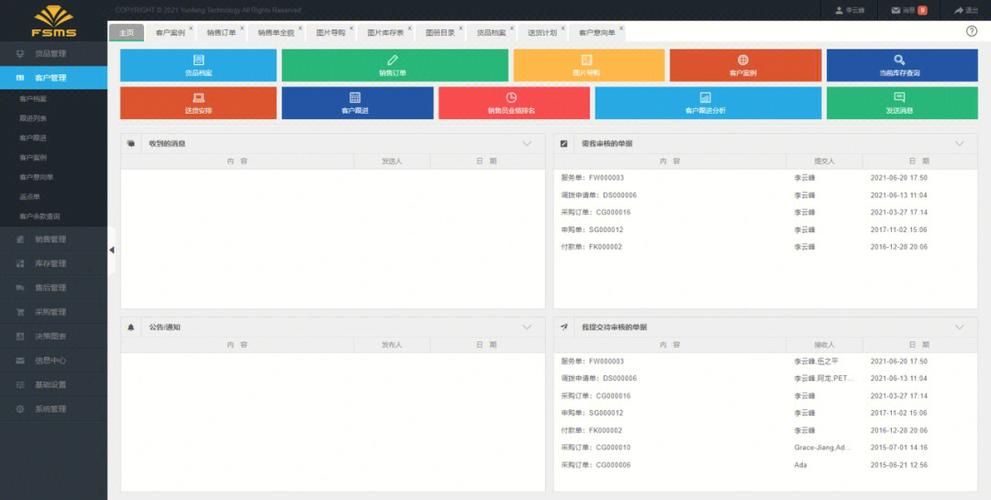Open the 系统管理 system management gear menu
The width and height of the screenshot is (991, 500).
pyautogui.click(x=53, y=409)
